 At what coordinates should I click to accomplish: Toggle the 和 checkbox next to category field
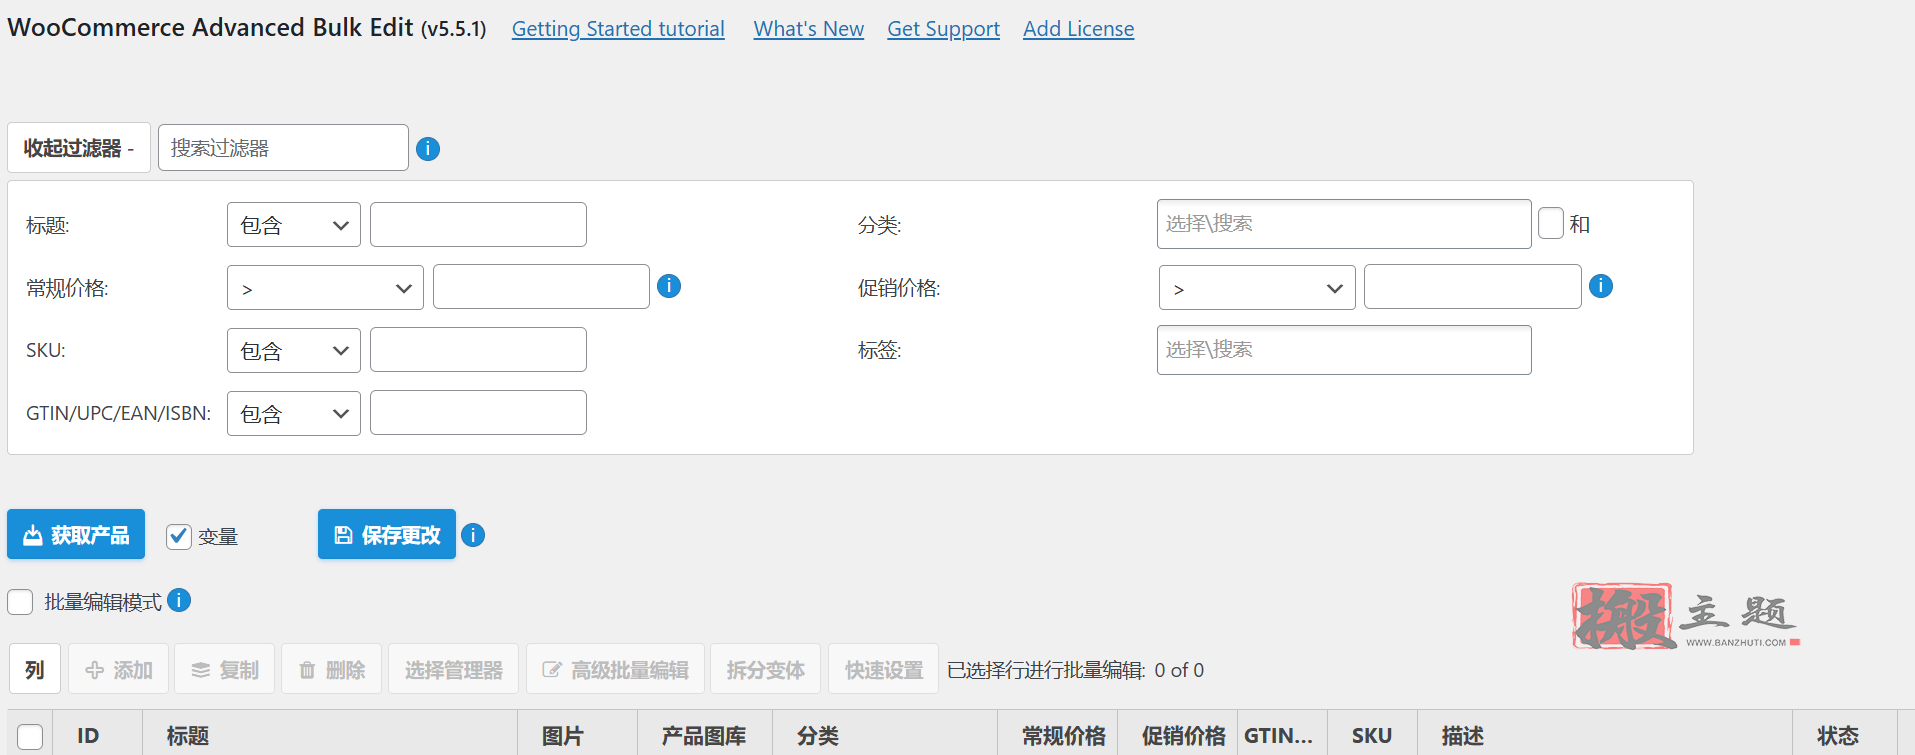(x=1551, y=223)
